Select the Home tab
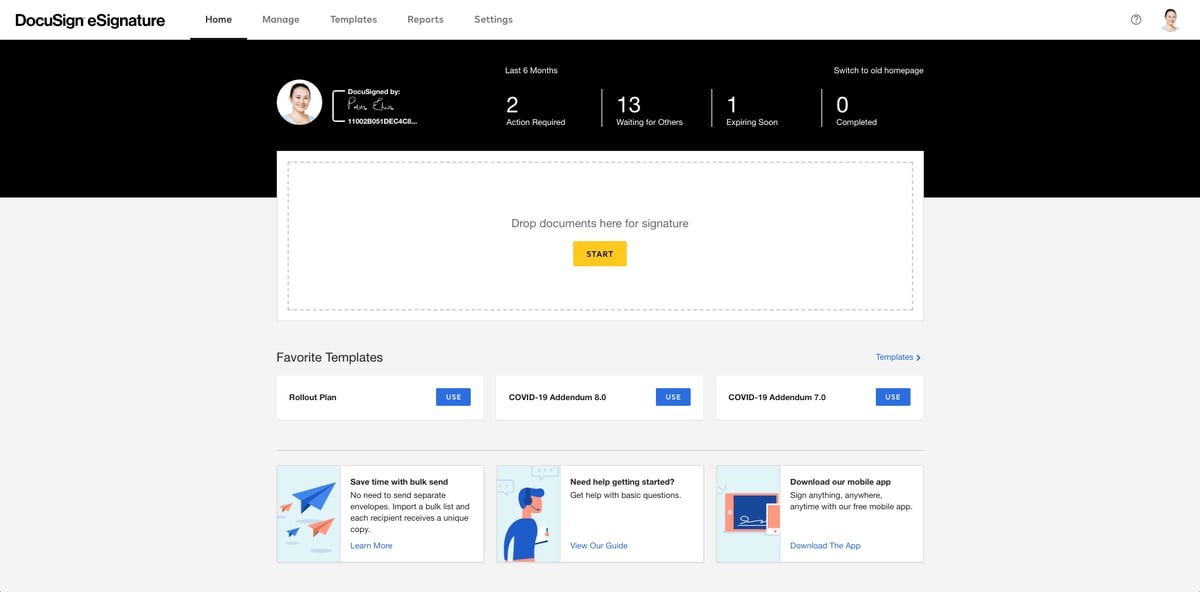Viewport: 1200px width, 592px height. pyautogui.click(x=218, y=19)
